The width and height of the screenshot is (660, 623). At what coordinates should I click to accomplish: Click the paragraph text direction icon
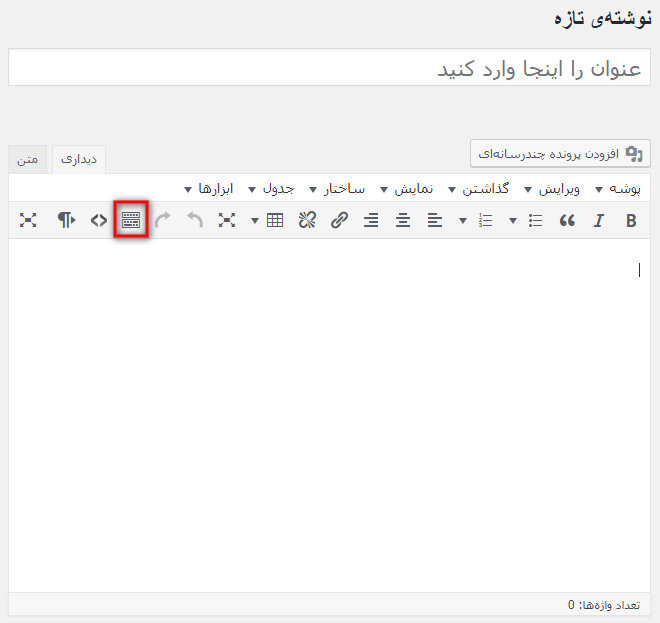(66, 221)
